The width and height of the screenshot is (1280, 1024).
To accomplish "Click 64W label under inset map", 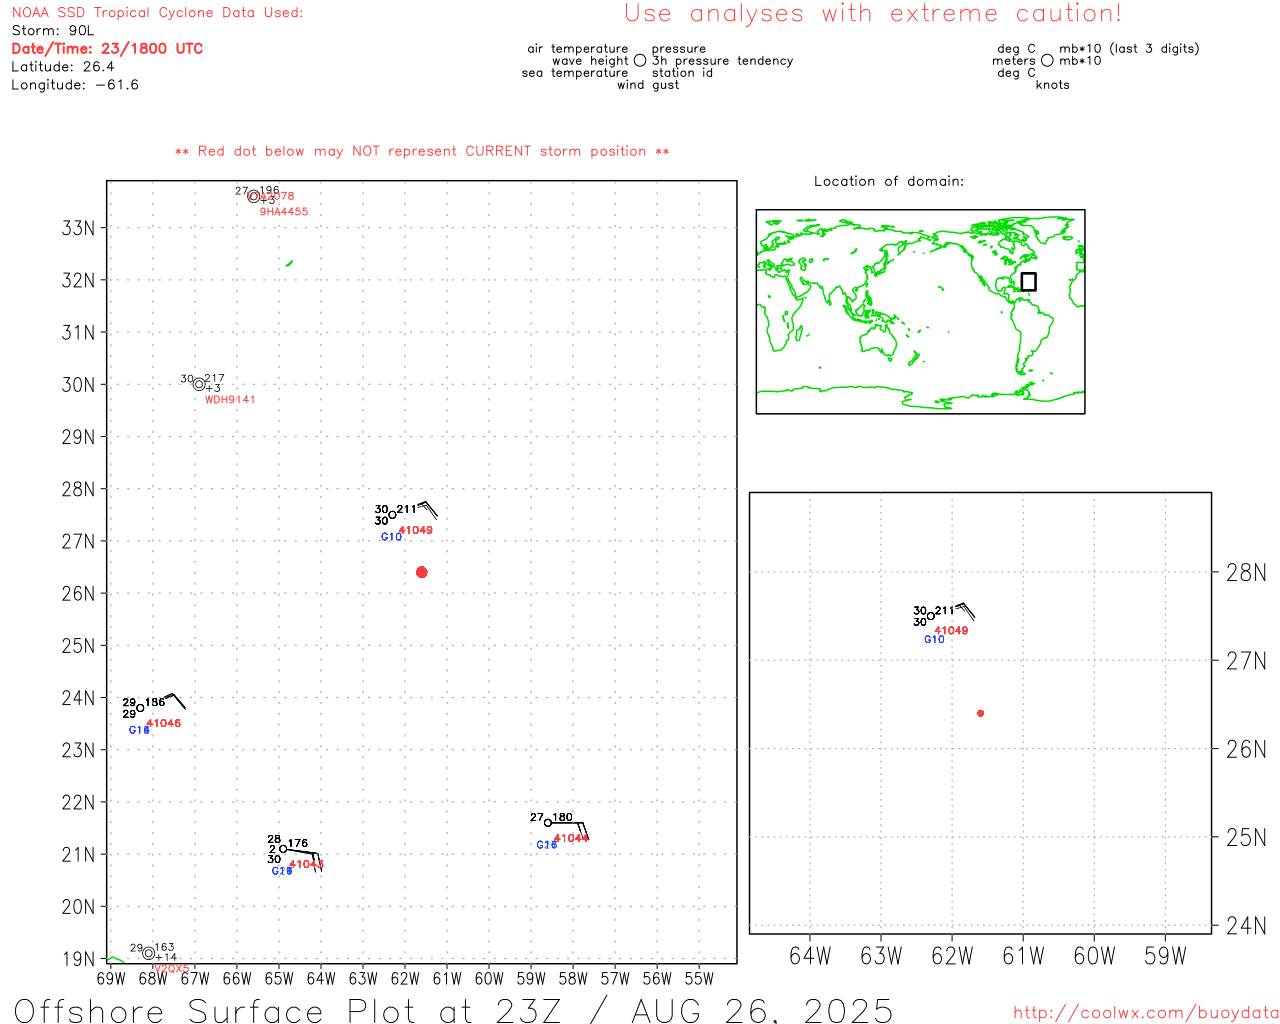I will [x=810, y=957].
